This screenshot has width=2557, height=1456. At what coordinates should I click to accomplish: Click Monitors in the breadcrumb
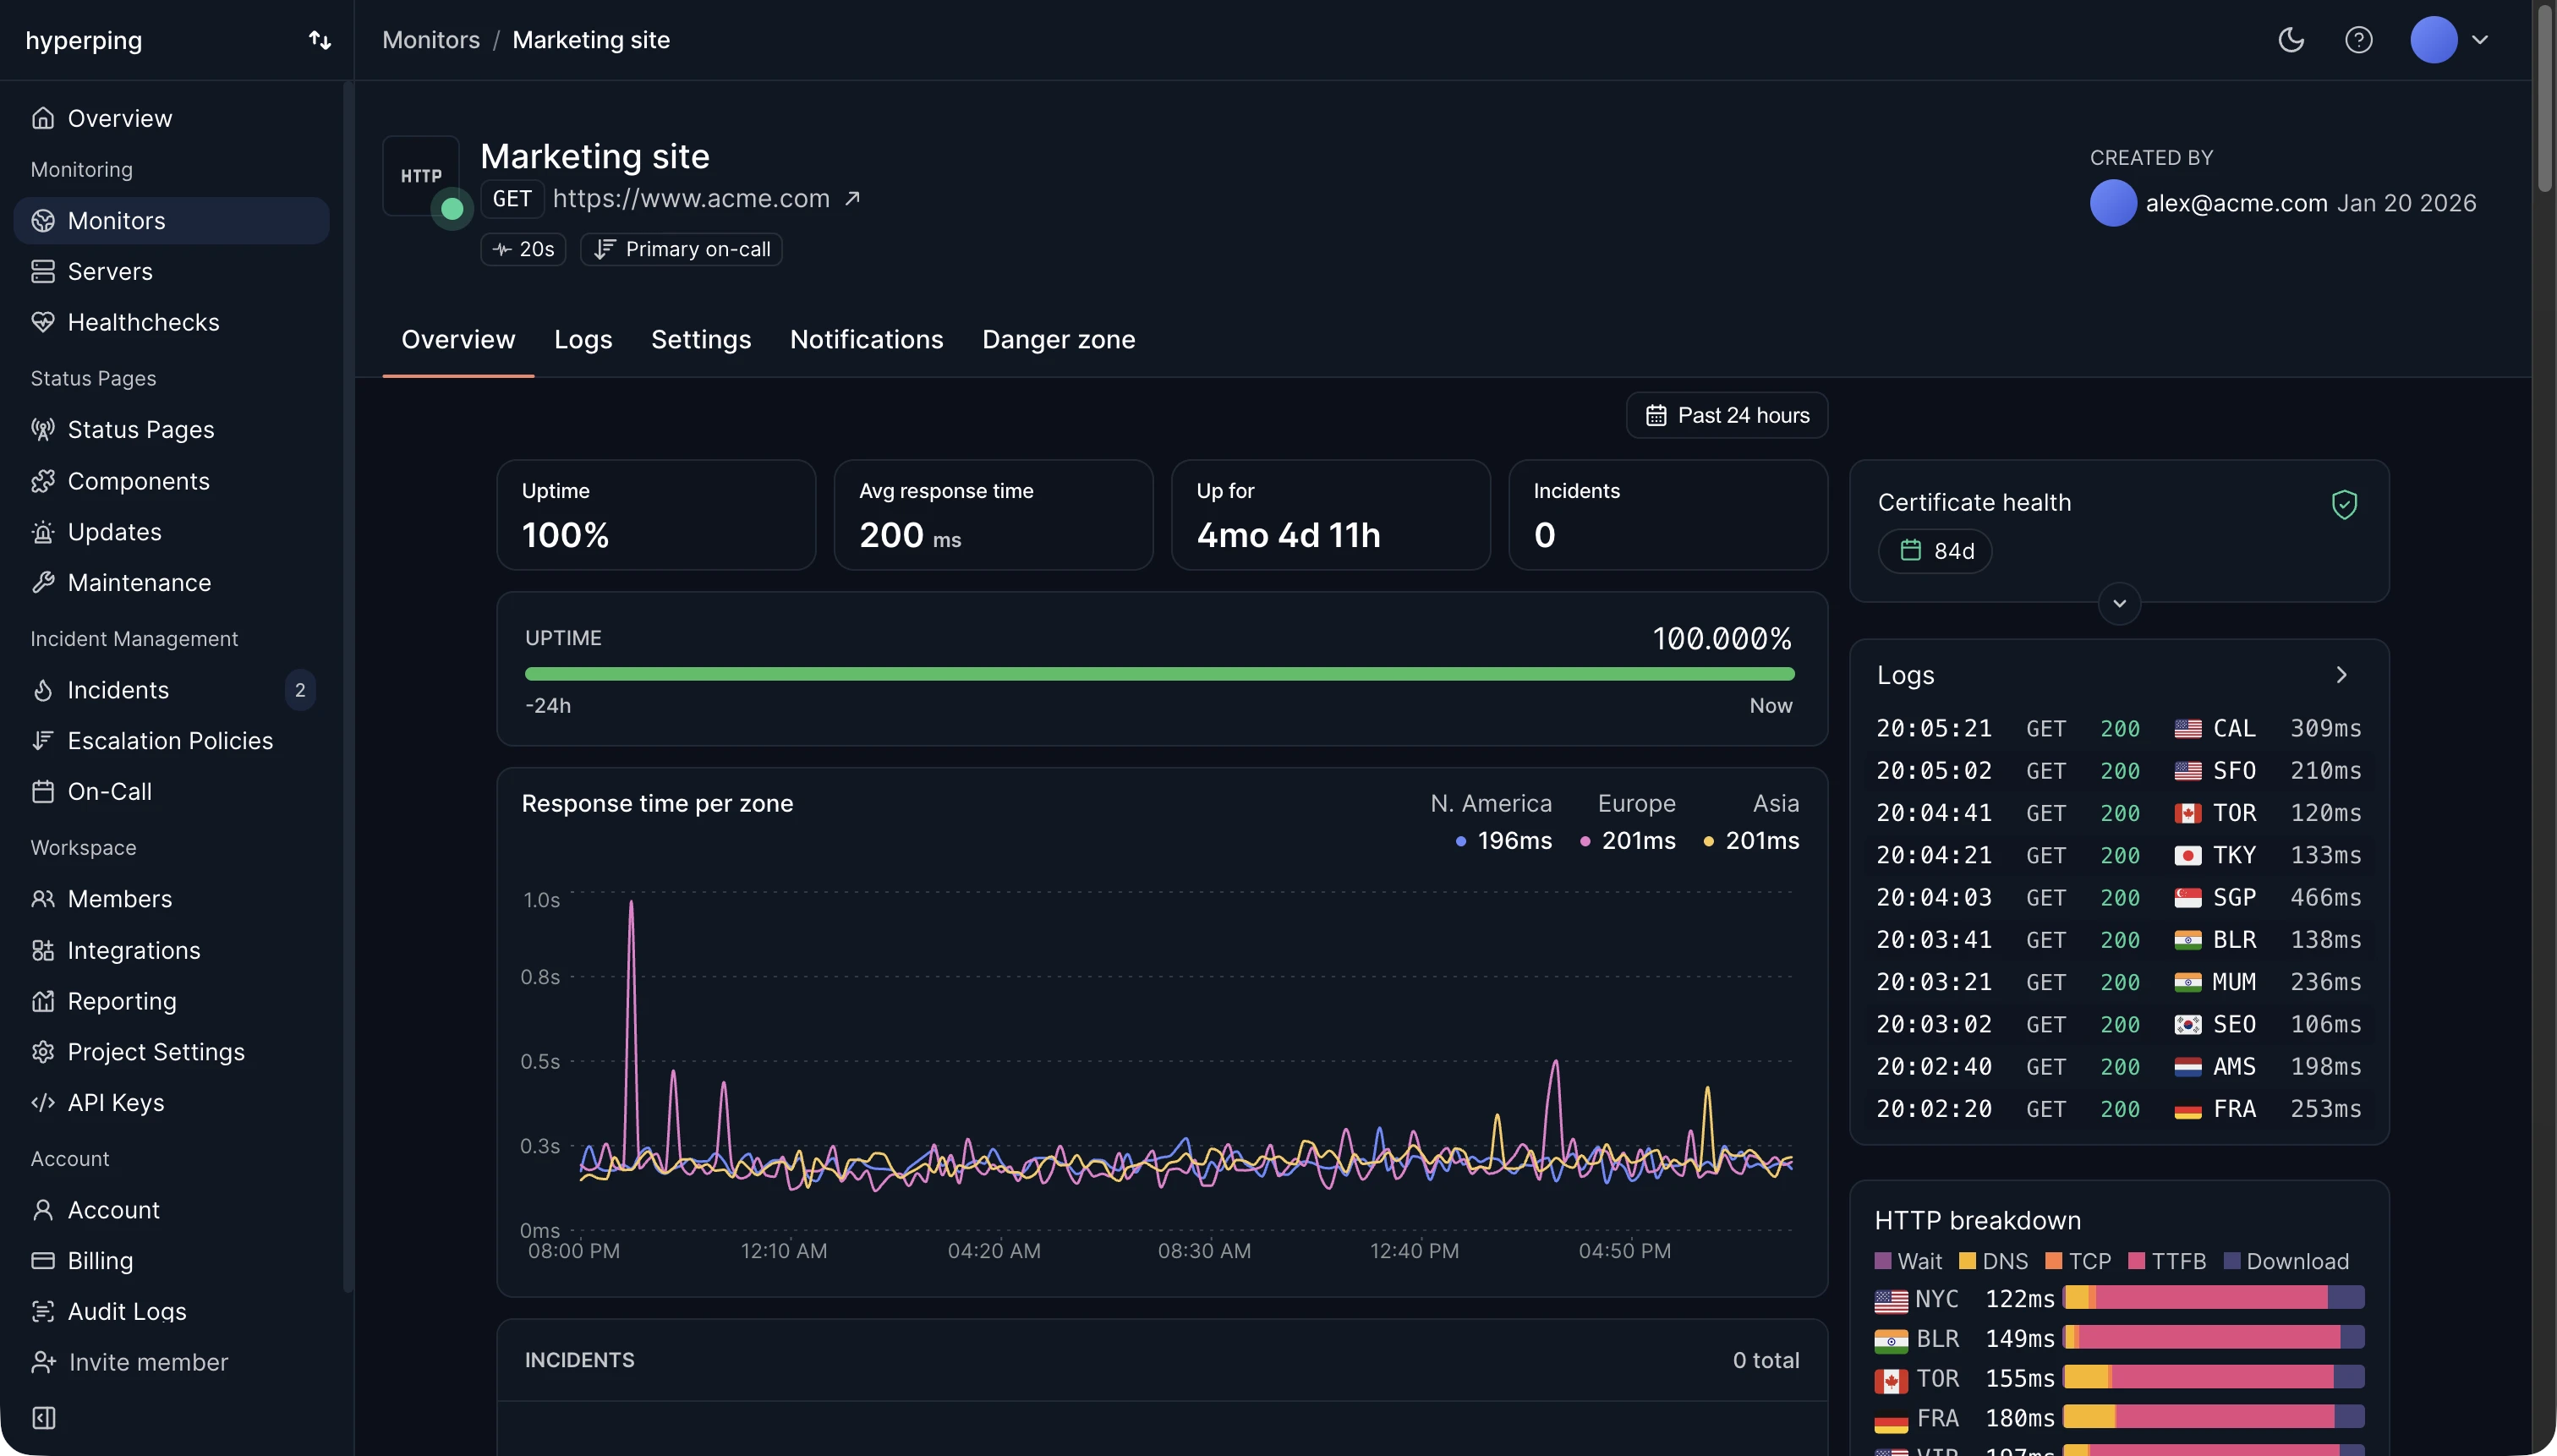point(431,40)
